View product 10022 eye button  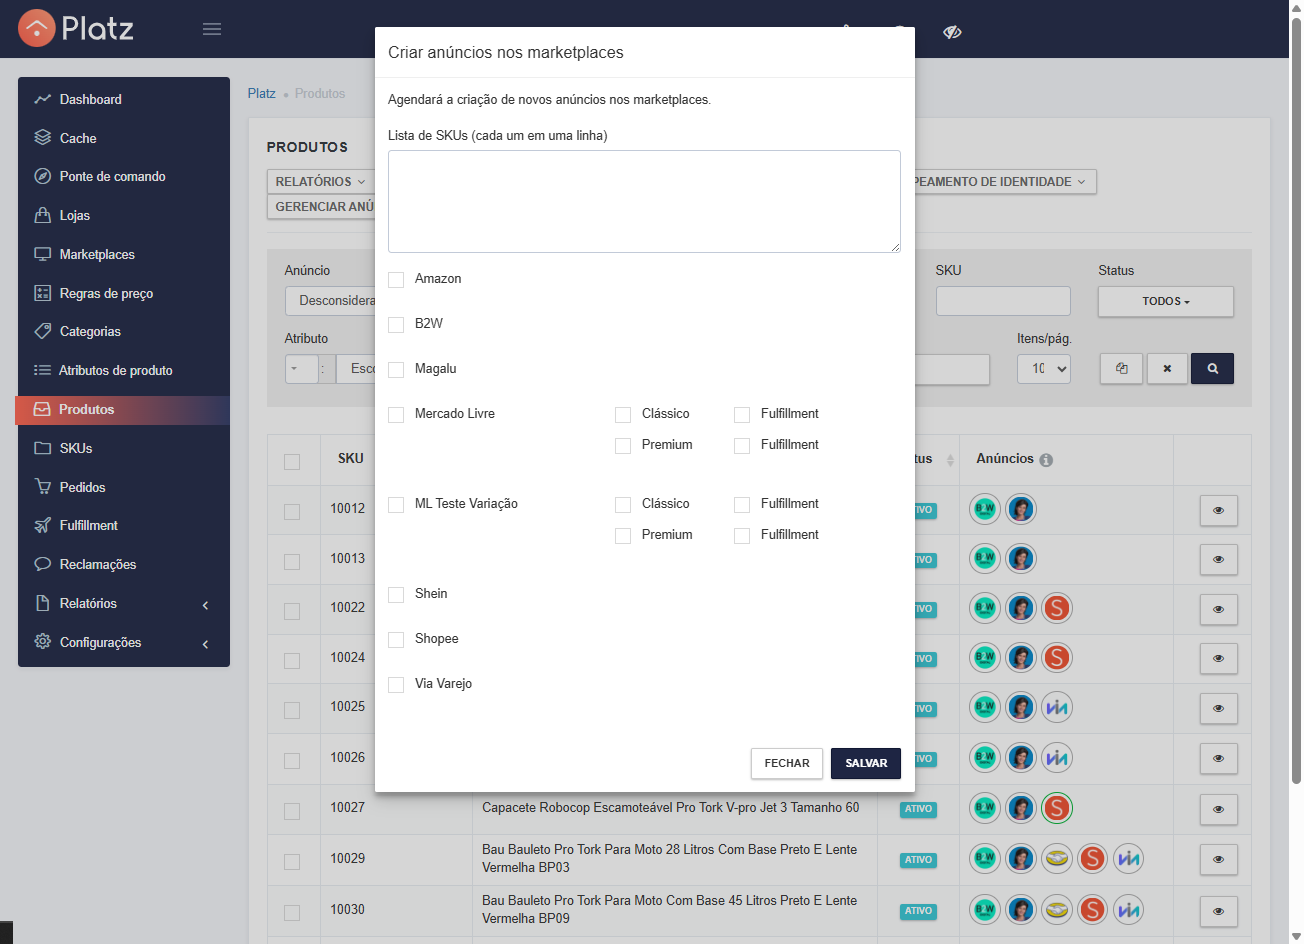tap(1218, 609)
